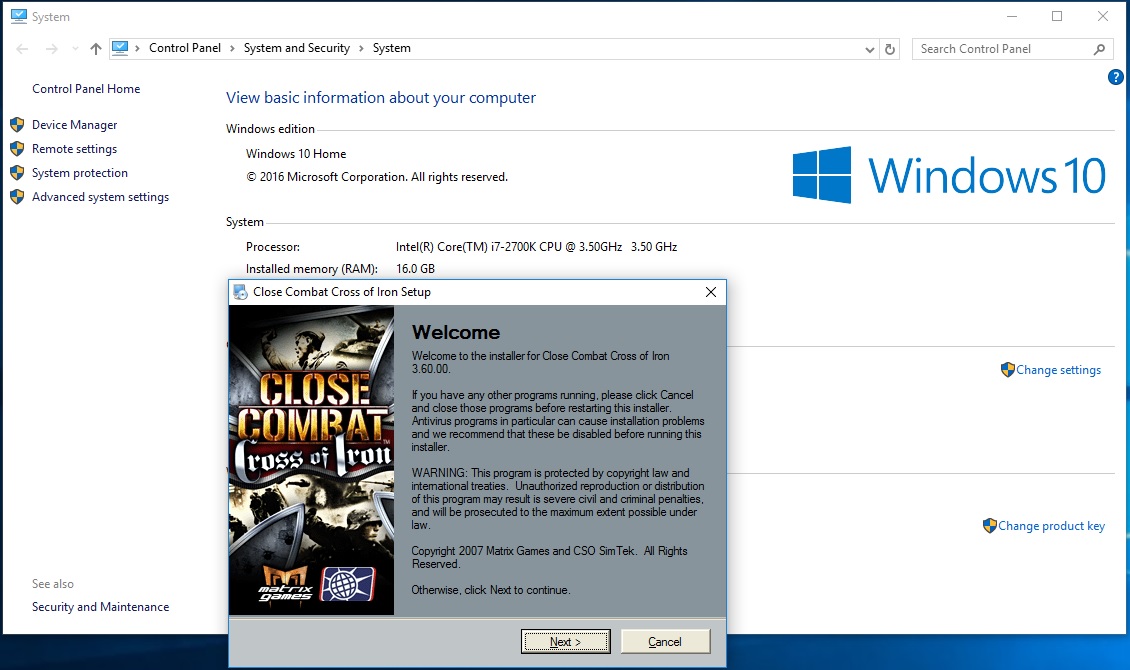Expand chevron after Control Panel breadcrumb
The width and height of the screenshot is (1130, 670).
[232, 48]
